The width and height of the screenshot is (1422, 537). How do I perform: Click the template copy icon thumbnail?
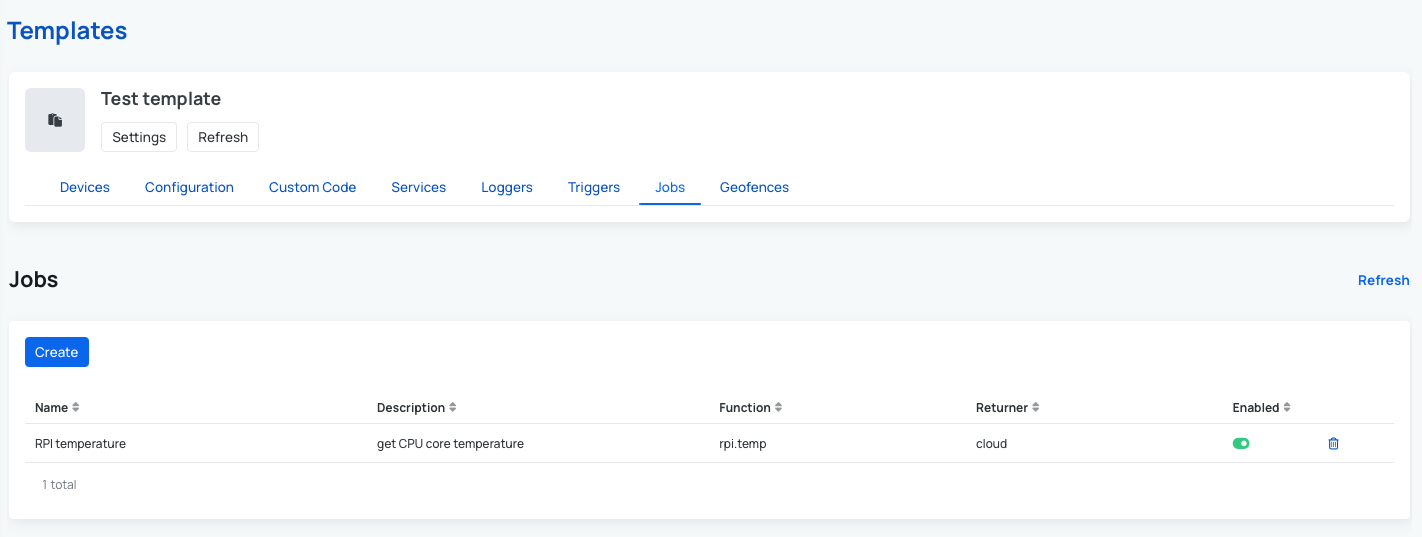55,120
